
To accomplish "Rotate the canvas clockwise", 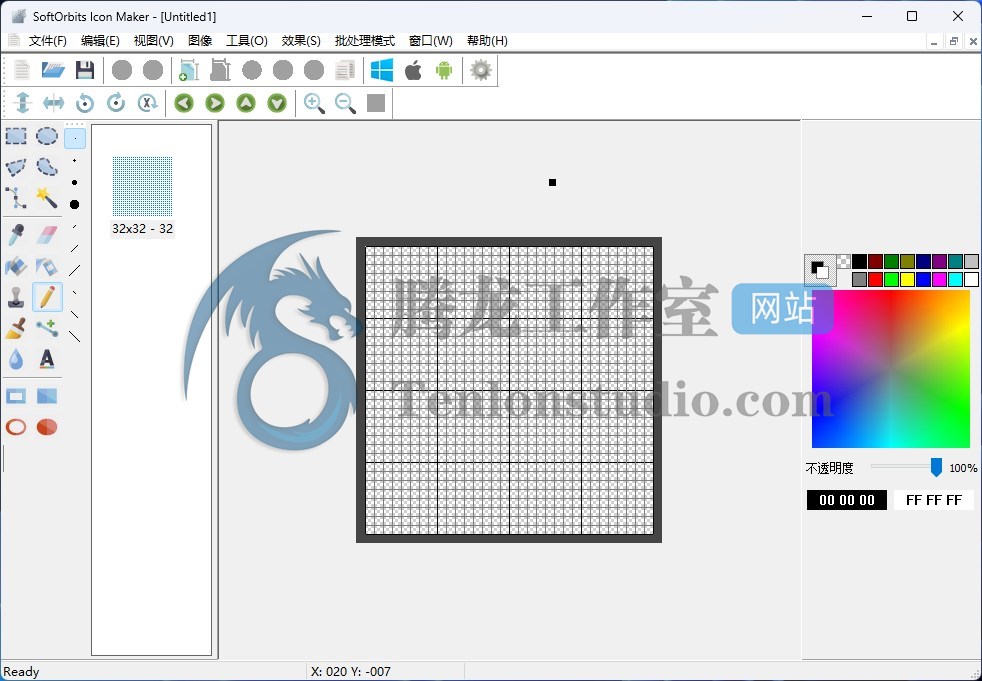I will coord(116,102).
